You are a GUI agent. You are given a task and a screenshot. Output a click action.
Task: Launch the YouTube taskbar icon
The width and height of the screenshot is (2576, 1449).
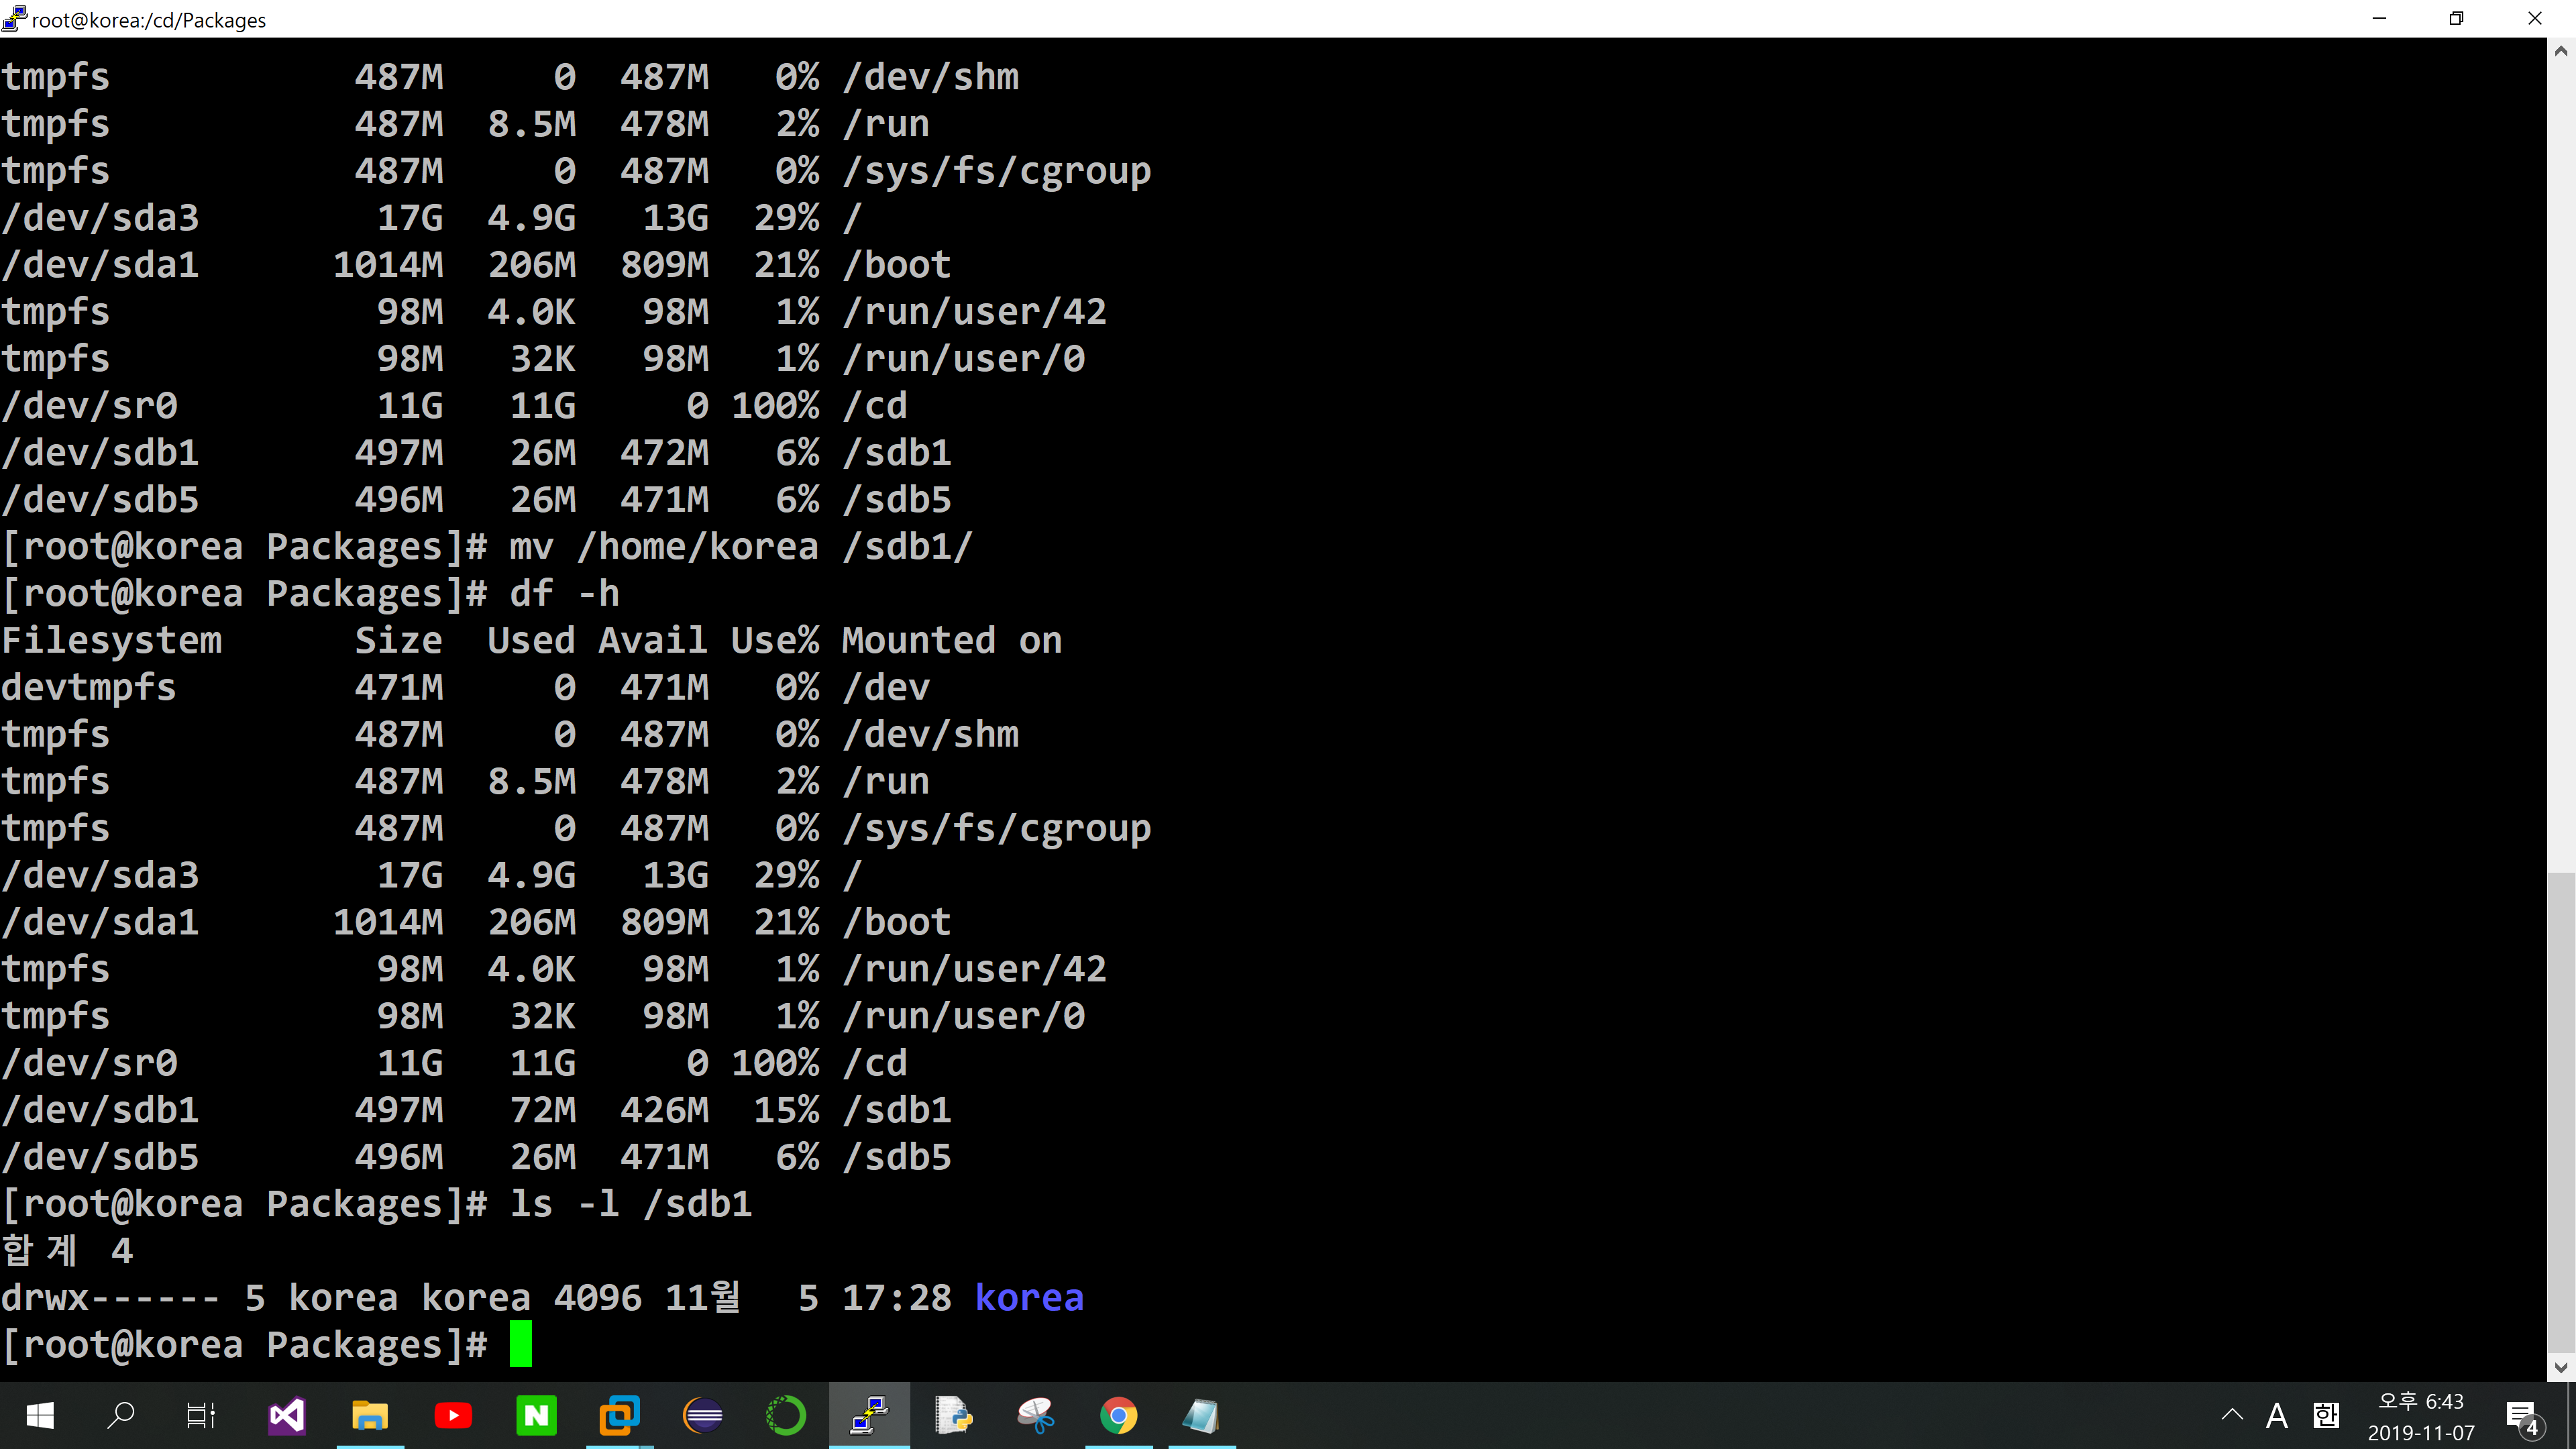coord(453,1415)
